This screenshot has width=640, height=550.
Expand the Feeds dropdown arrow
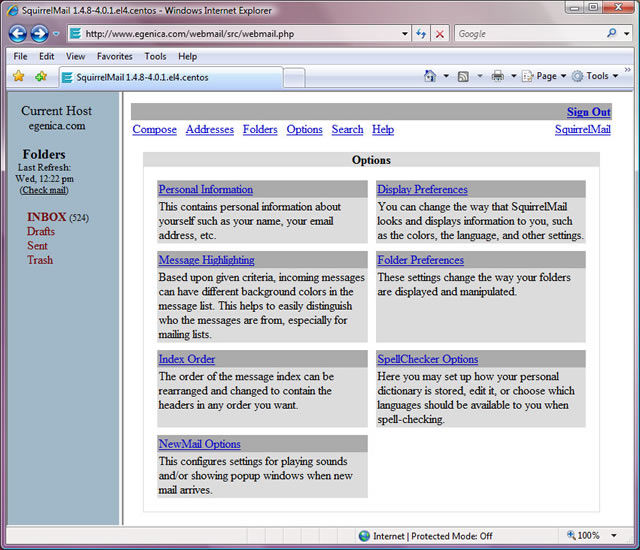[480, 76]
